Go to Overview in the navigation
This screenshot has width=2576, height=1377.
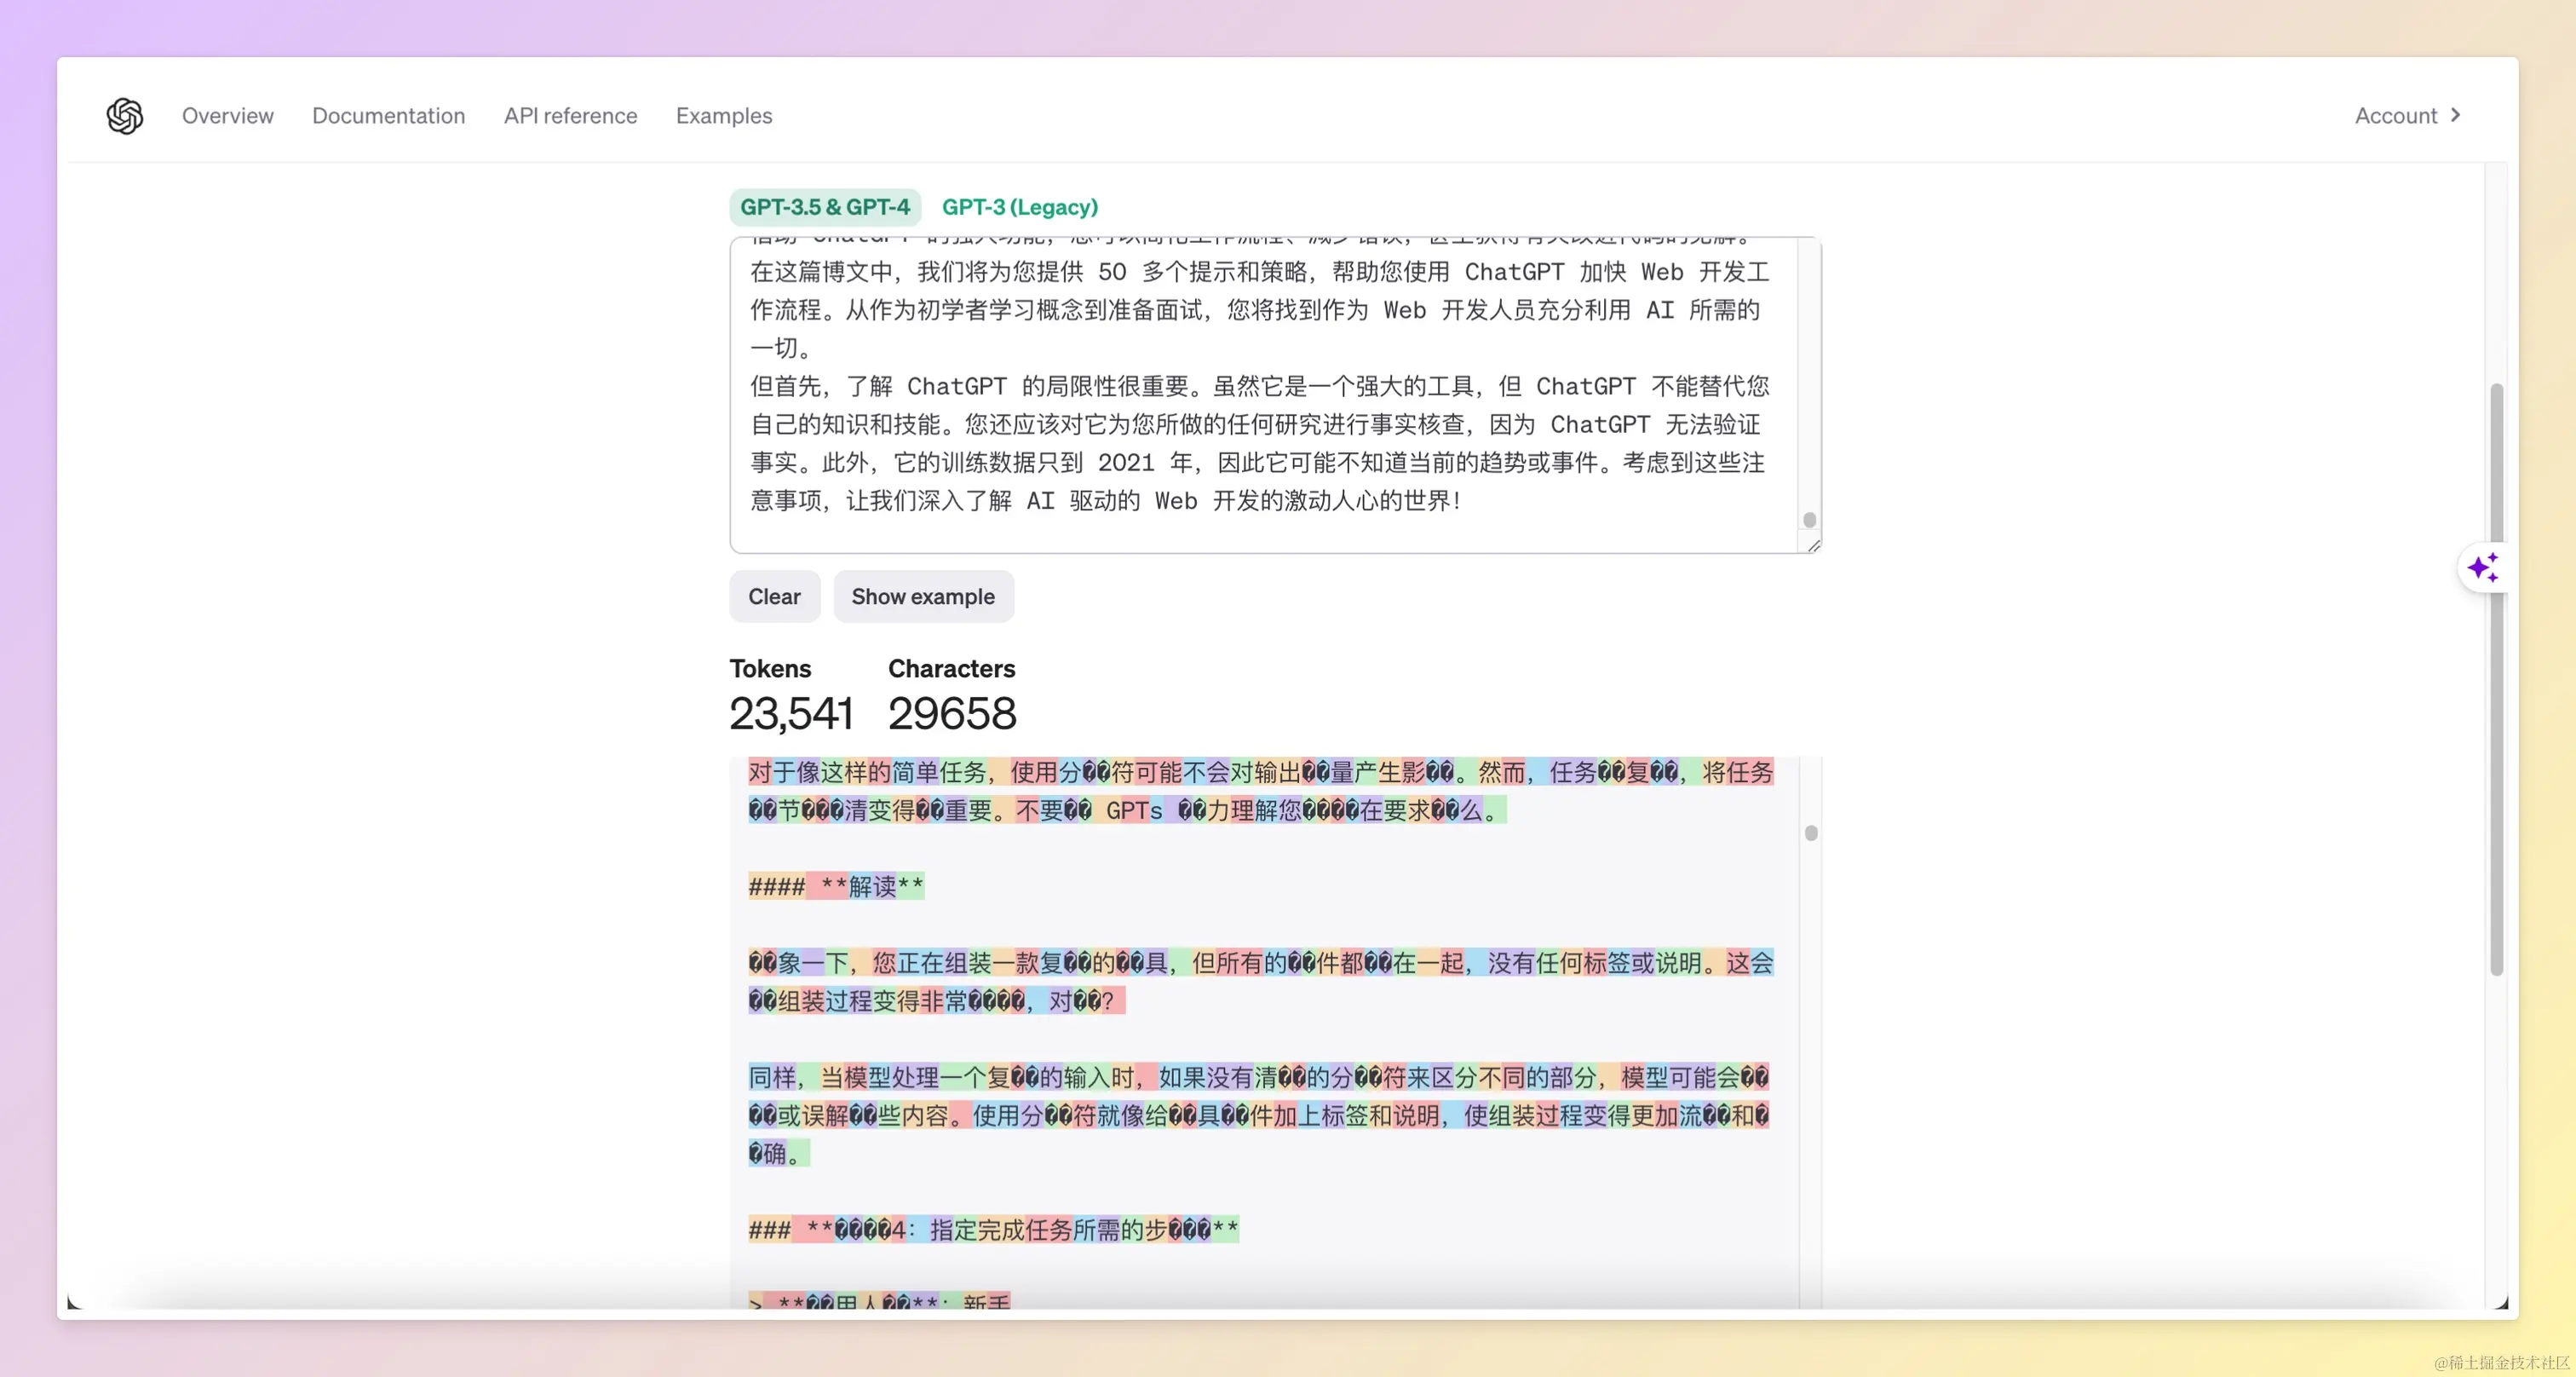227,116
